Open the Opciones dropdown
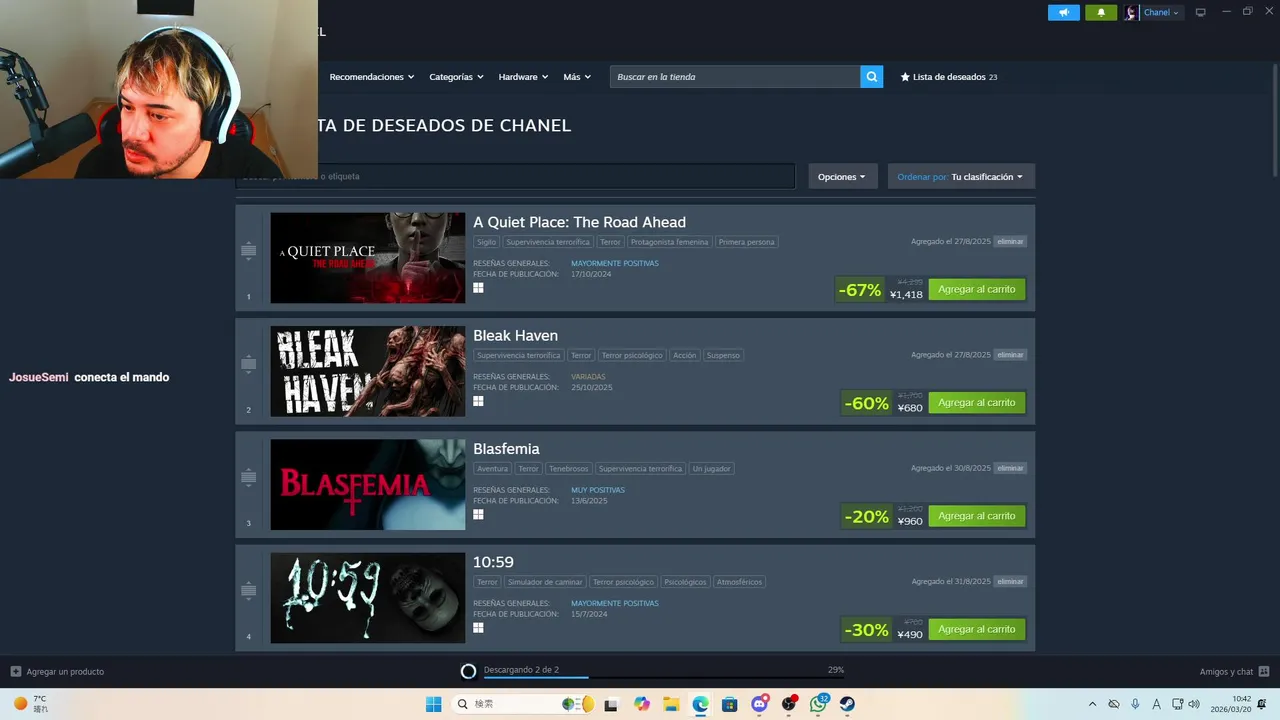Image resolution: width=1280 pixels, height=720 pixels. pos(842,176)
